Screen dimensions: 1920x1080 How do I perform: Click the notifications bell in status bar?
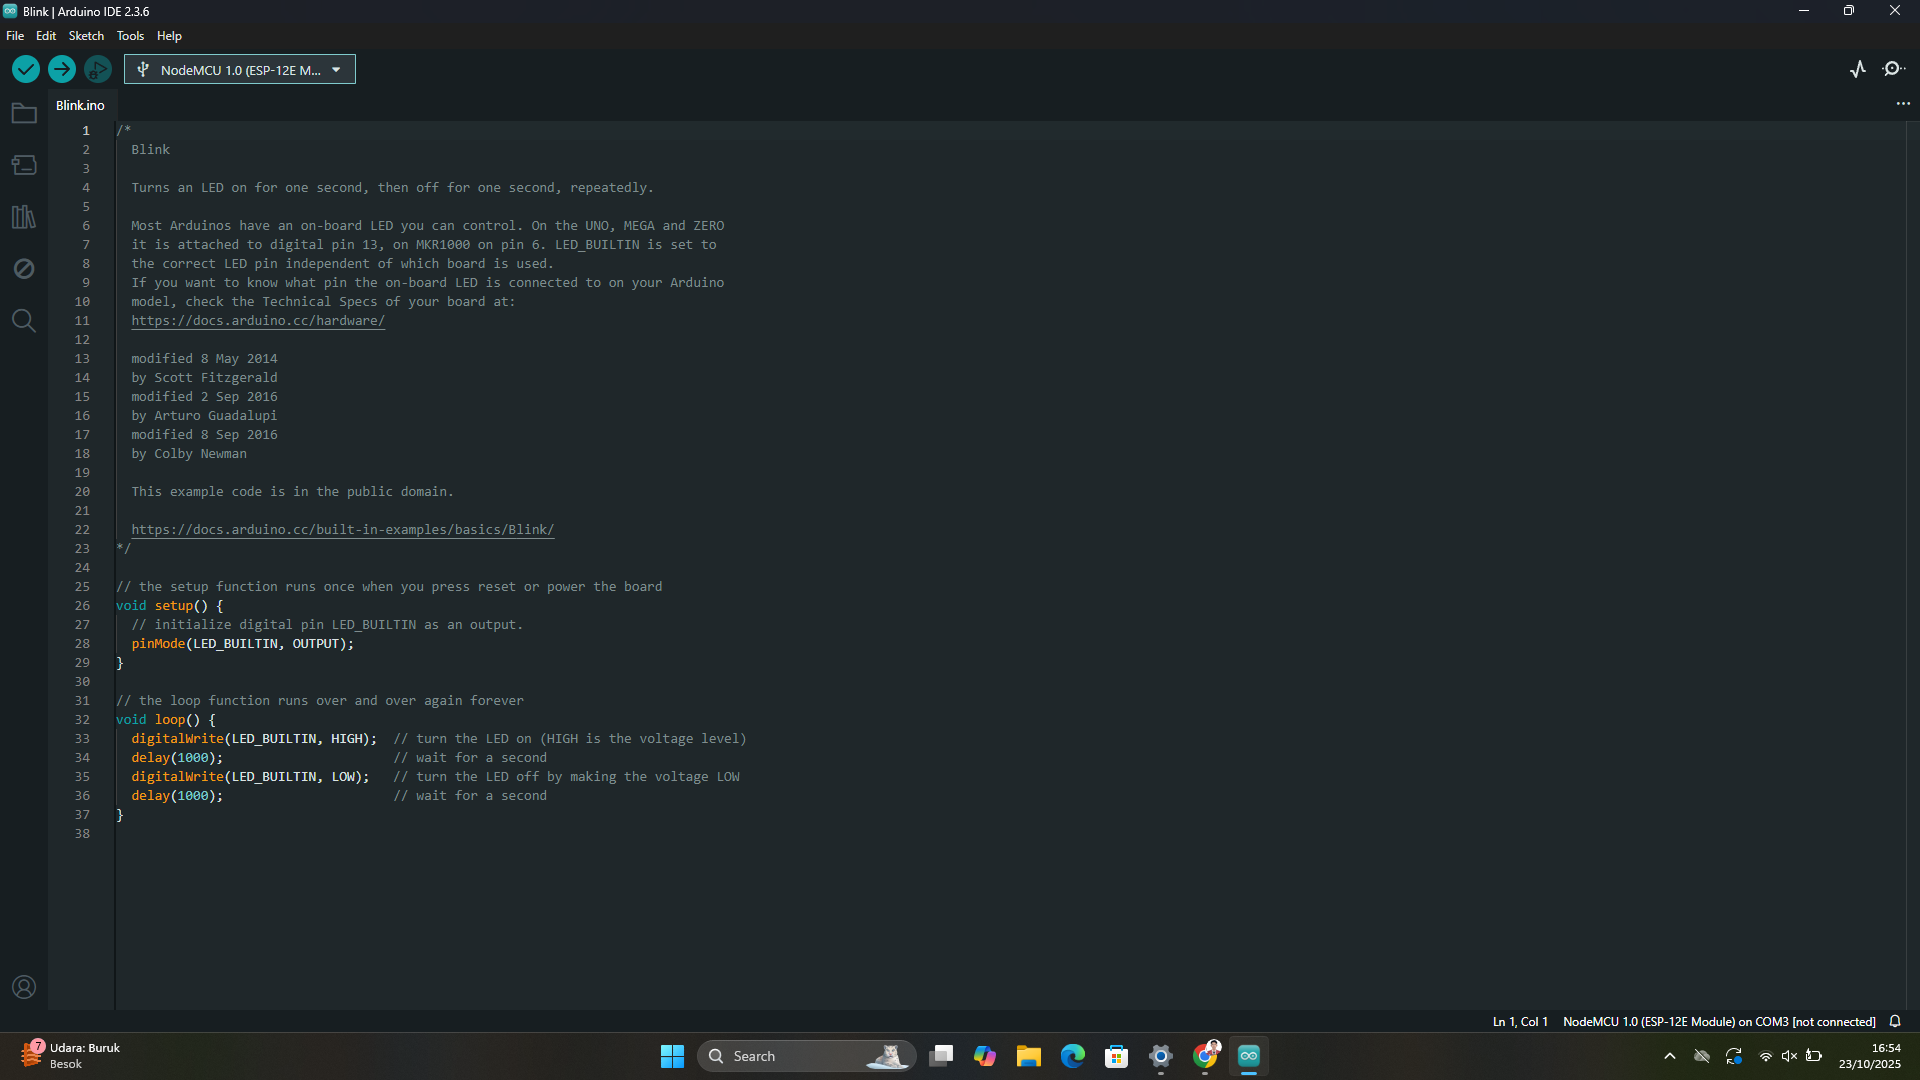tap(1895, 1021)
